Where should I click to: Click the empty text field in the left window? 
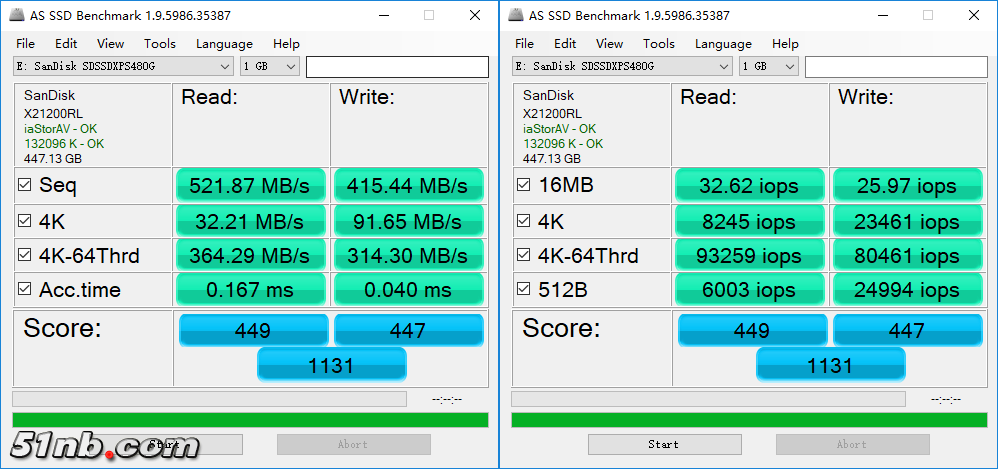397,66
